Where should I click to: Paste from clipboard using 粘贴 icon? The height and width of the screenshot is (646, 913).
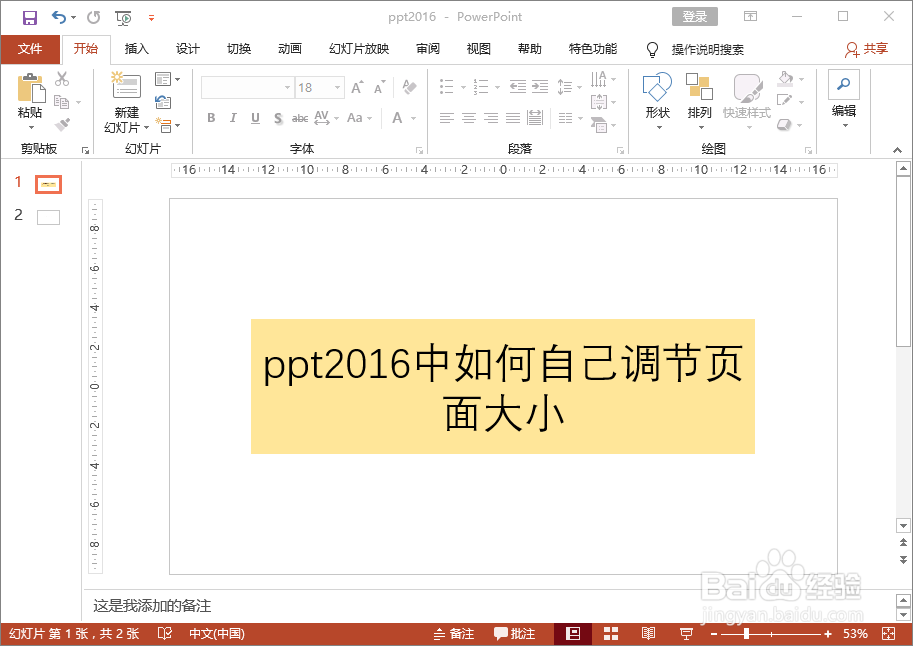[31, 89]
